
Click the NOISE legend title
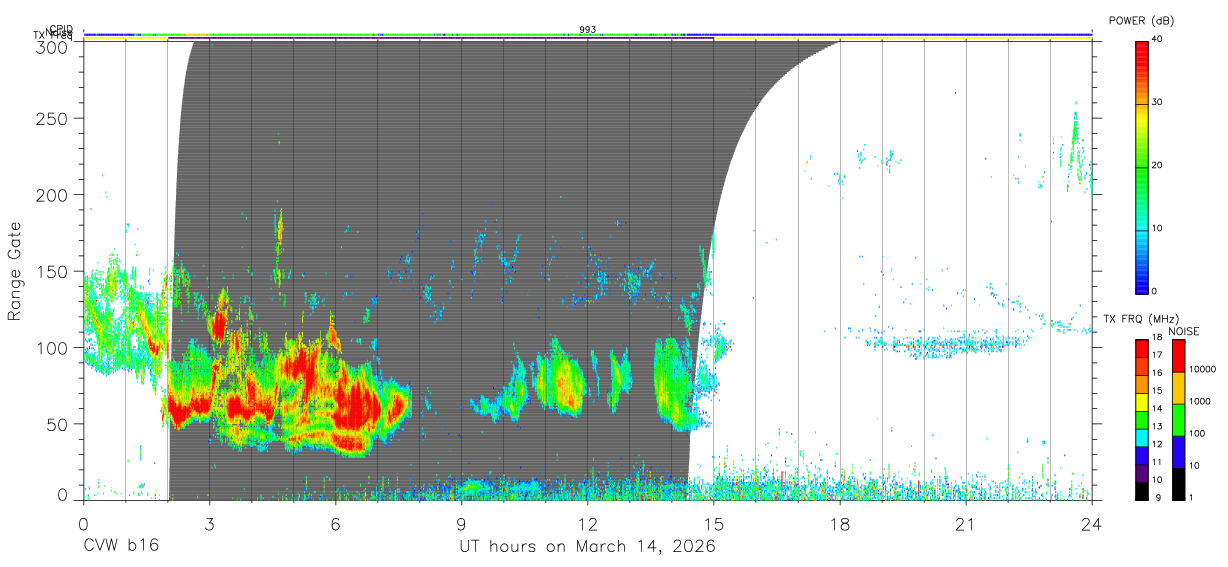[x=1183, y=331]
